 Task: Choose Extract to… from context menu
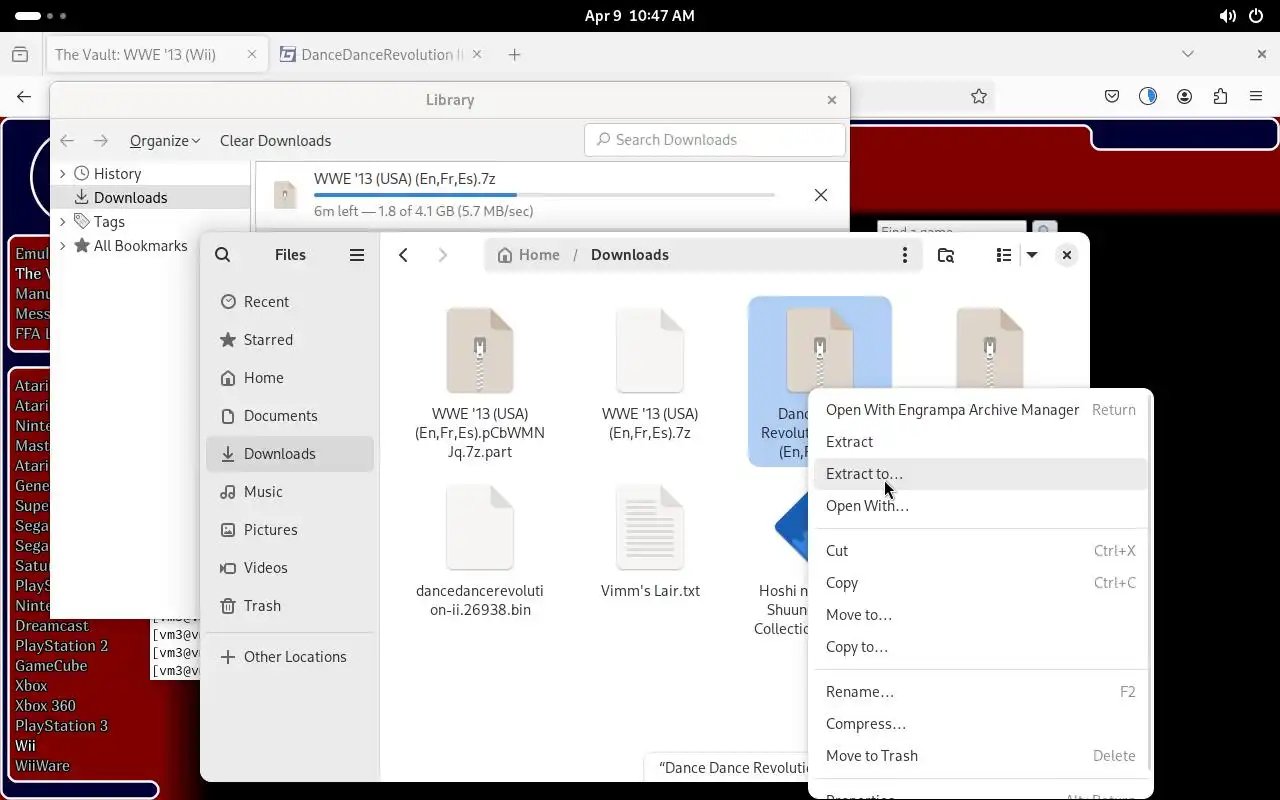(980, 474)
